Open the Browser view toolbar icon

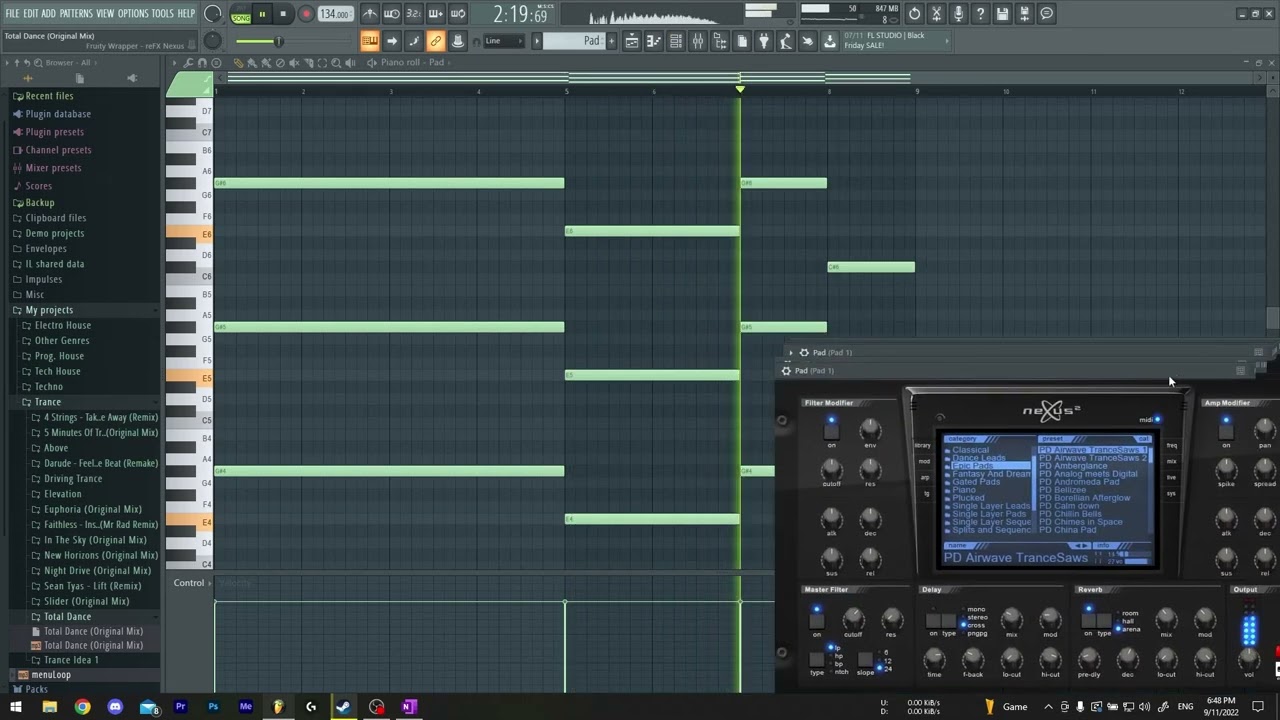(x=720, y=41)
